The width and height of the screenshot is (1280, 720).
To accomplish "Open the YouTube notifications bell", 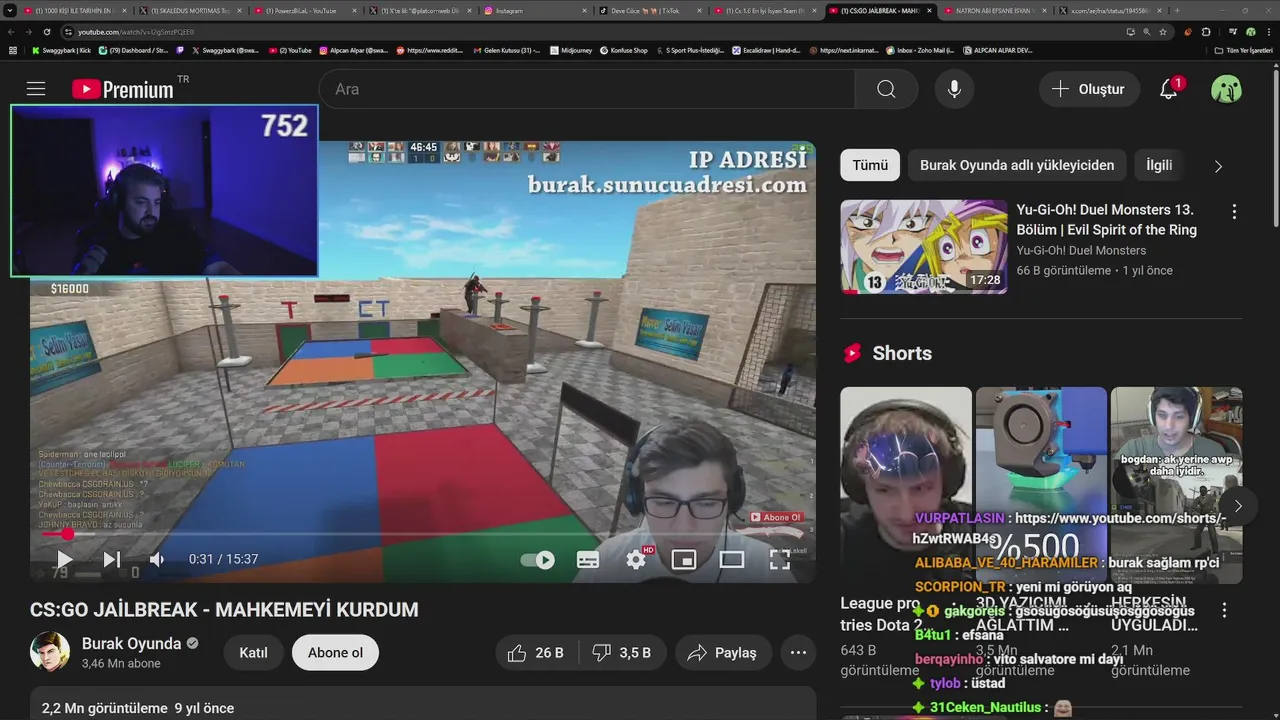I will tap(1169, 89).
